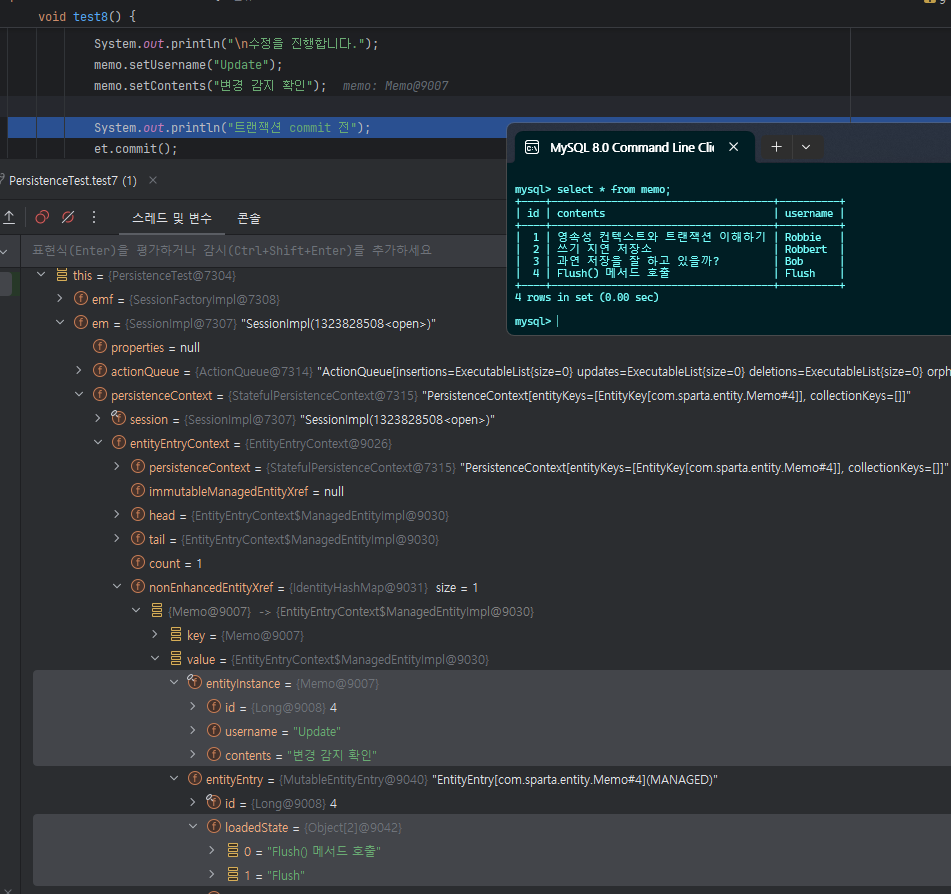Switch to the 콘솔 tab
951x894 pixels.
tap(249, 217)
